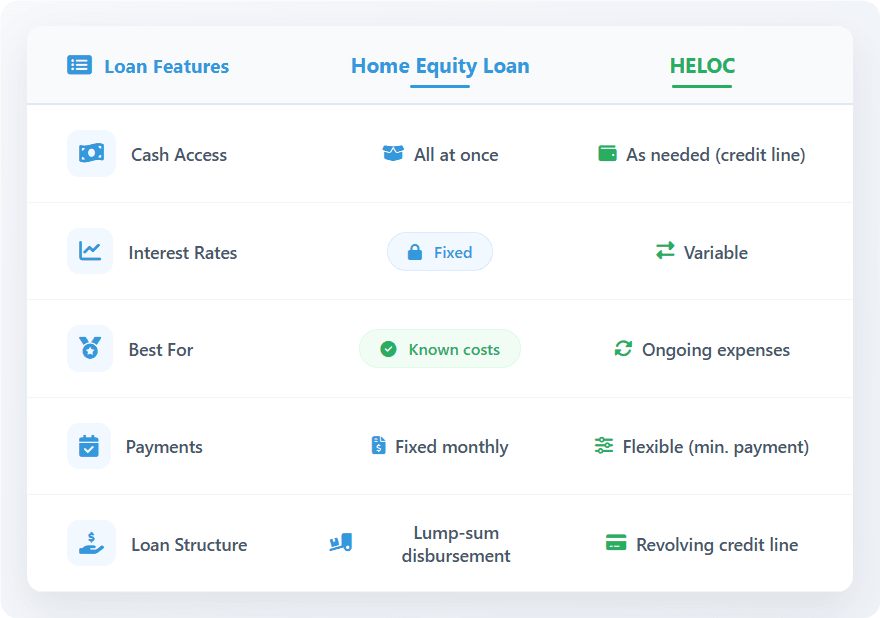Screen dimensions: 880x618
Task: Click the open box icon beside All at once
Action: tap(393, 153)
